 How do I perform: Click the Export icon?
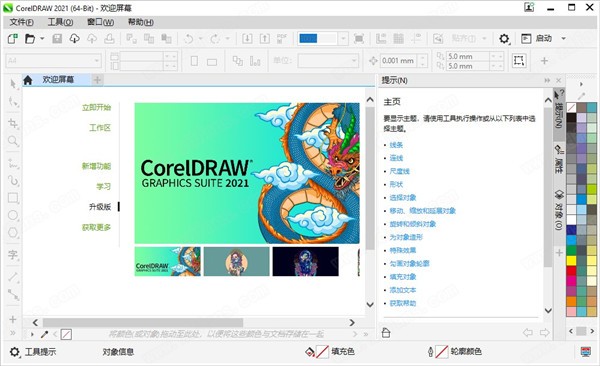pos(265,39)
